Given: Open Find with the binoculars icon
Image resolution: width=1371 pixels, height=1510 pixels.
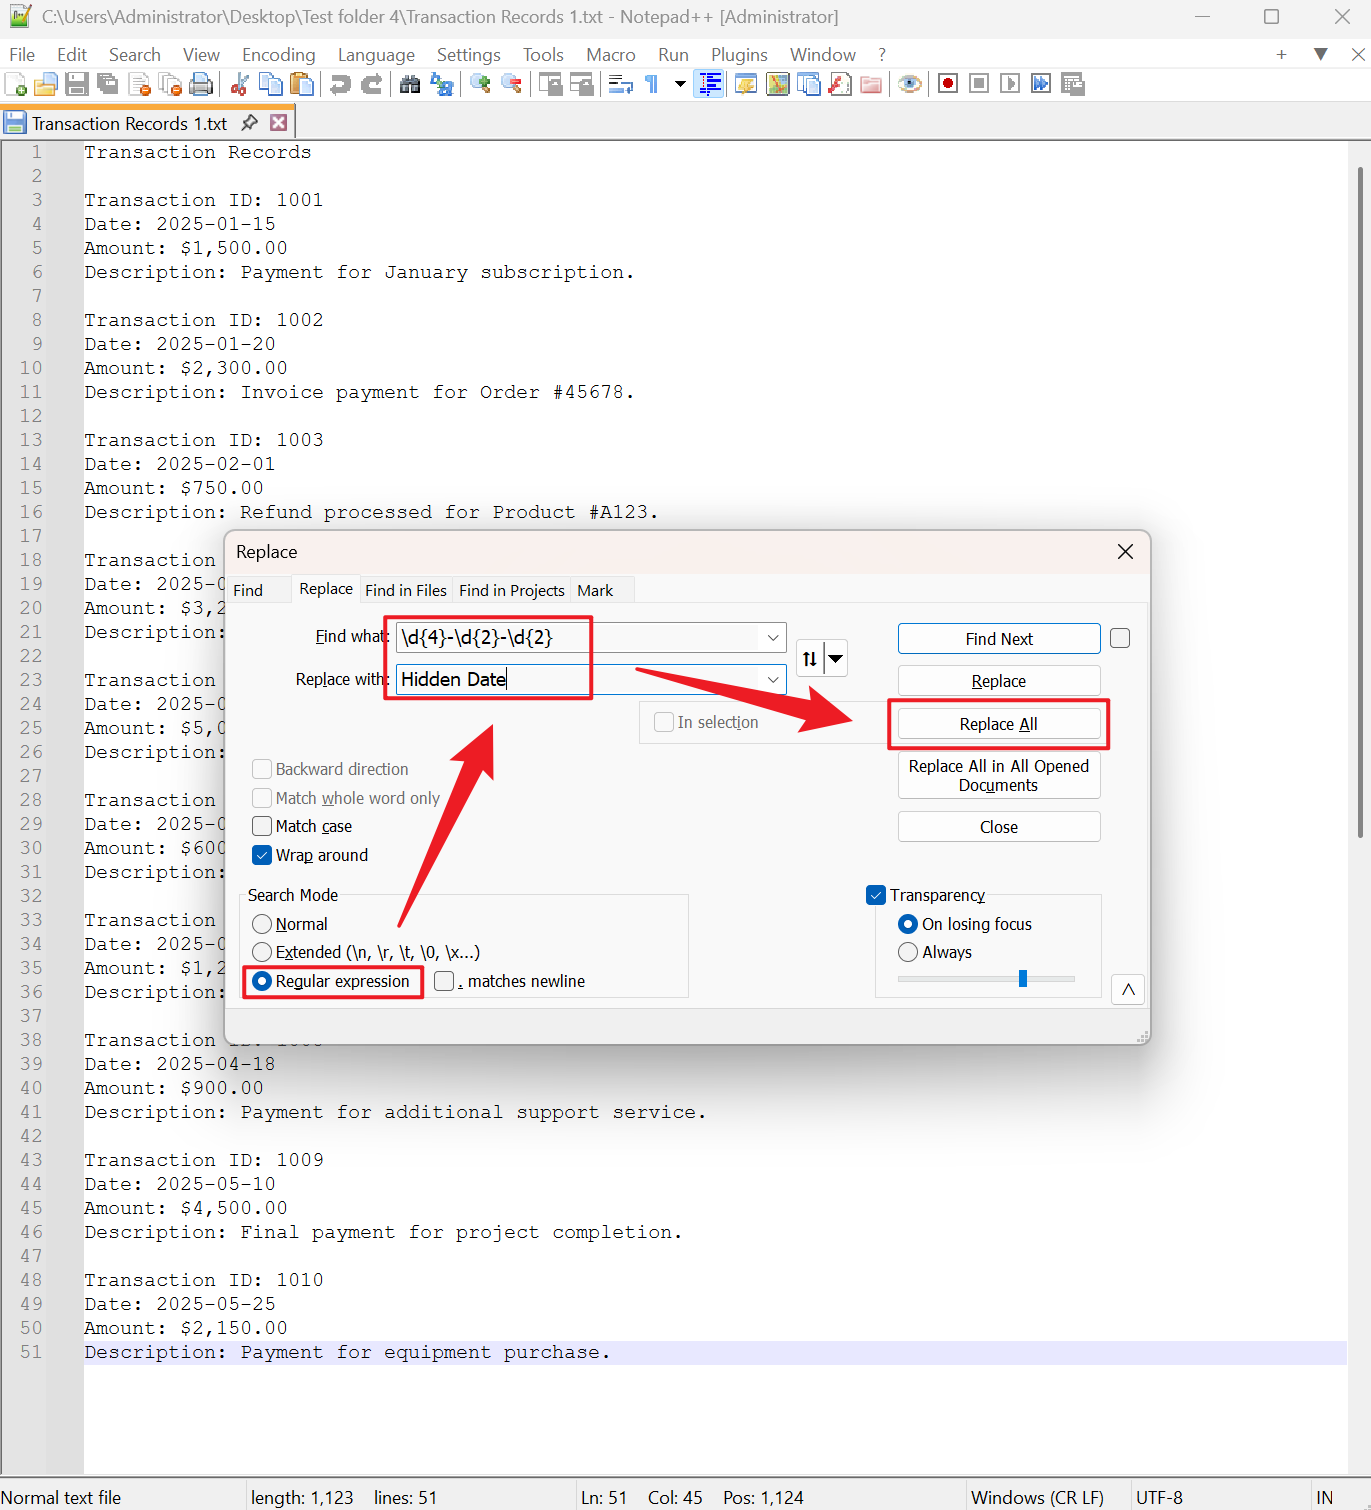Looking at the screenshot, I should pyautogui.click(x=410, y=85).
